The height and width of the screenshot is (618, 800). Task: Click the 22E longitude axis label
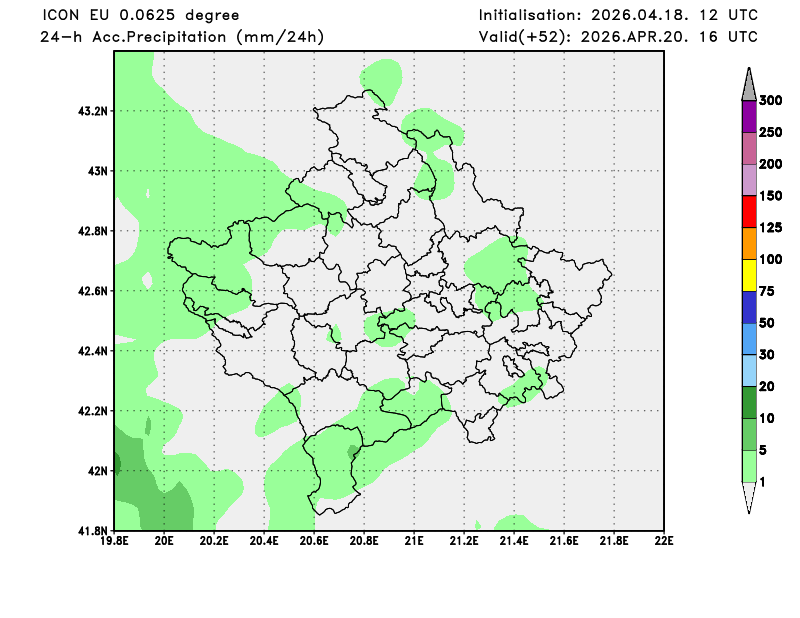[x=663, y=541]
